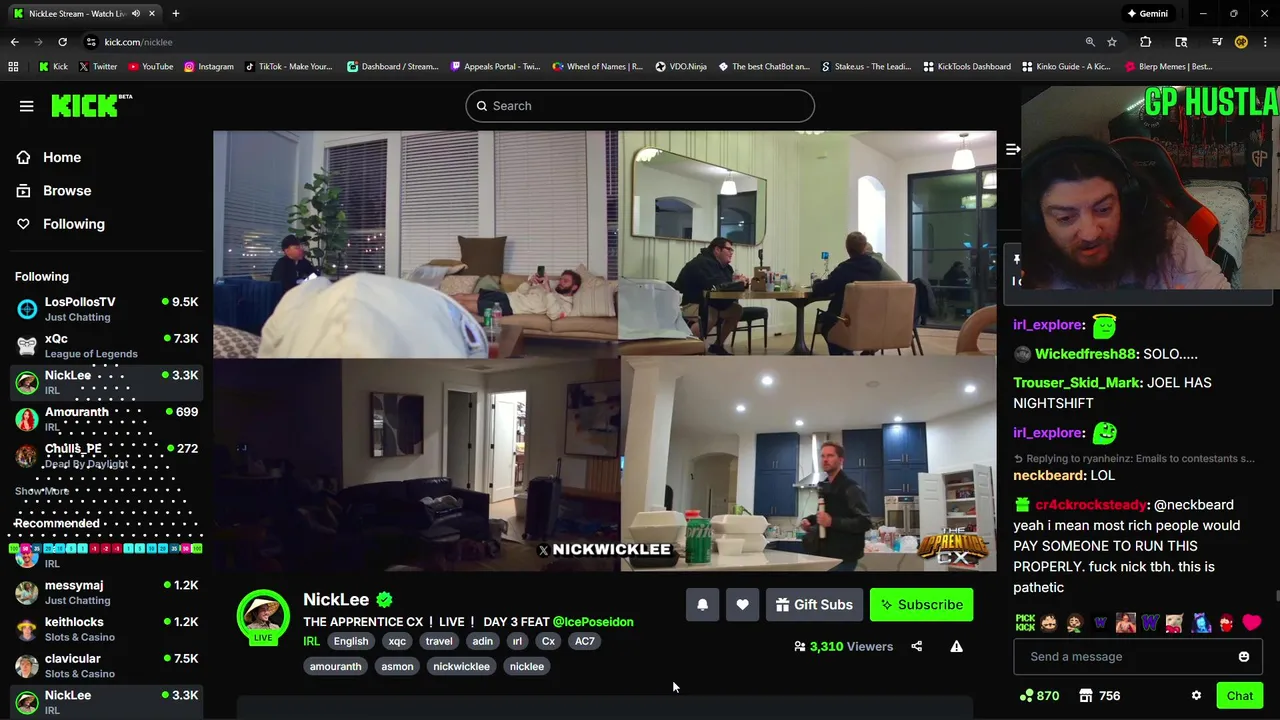Click username neckbeard in chat
This screenshot has height=720, width=1280.
(x=1049, y=475)
